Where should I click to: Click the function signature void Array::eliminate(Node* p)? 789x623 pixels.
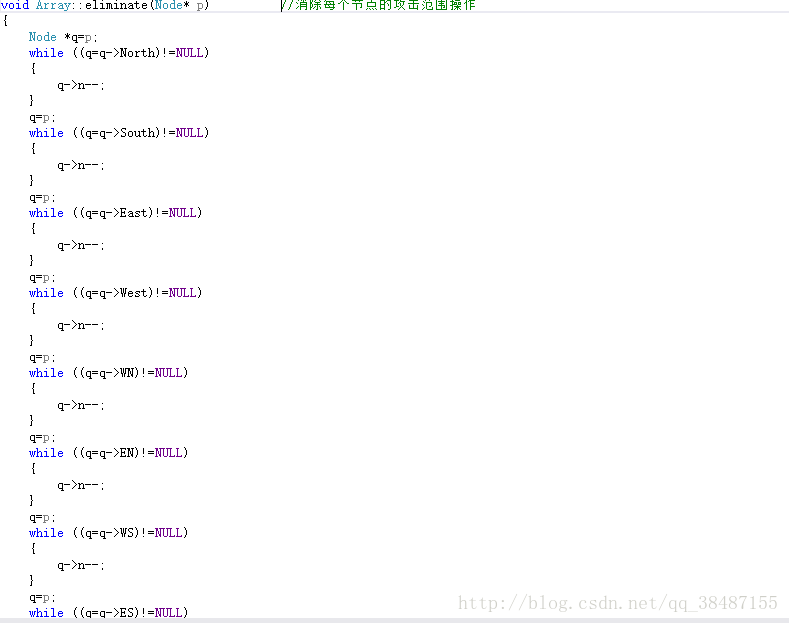pyautogui.click(x=105, y=5)
